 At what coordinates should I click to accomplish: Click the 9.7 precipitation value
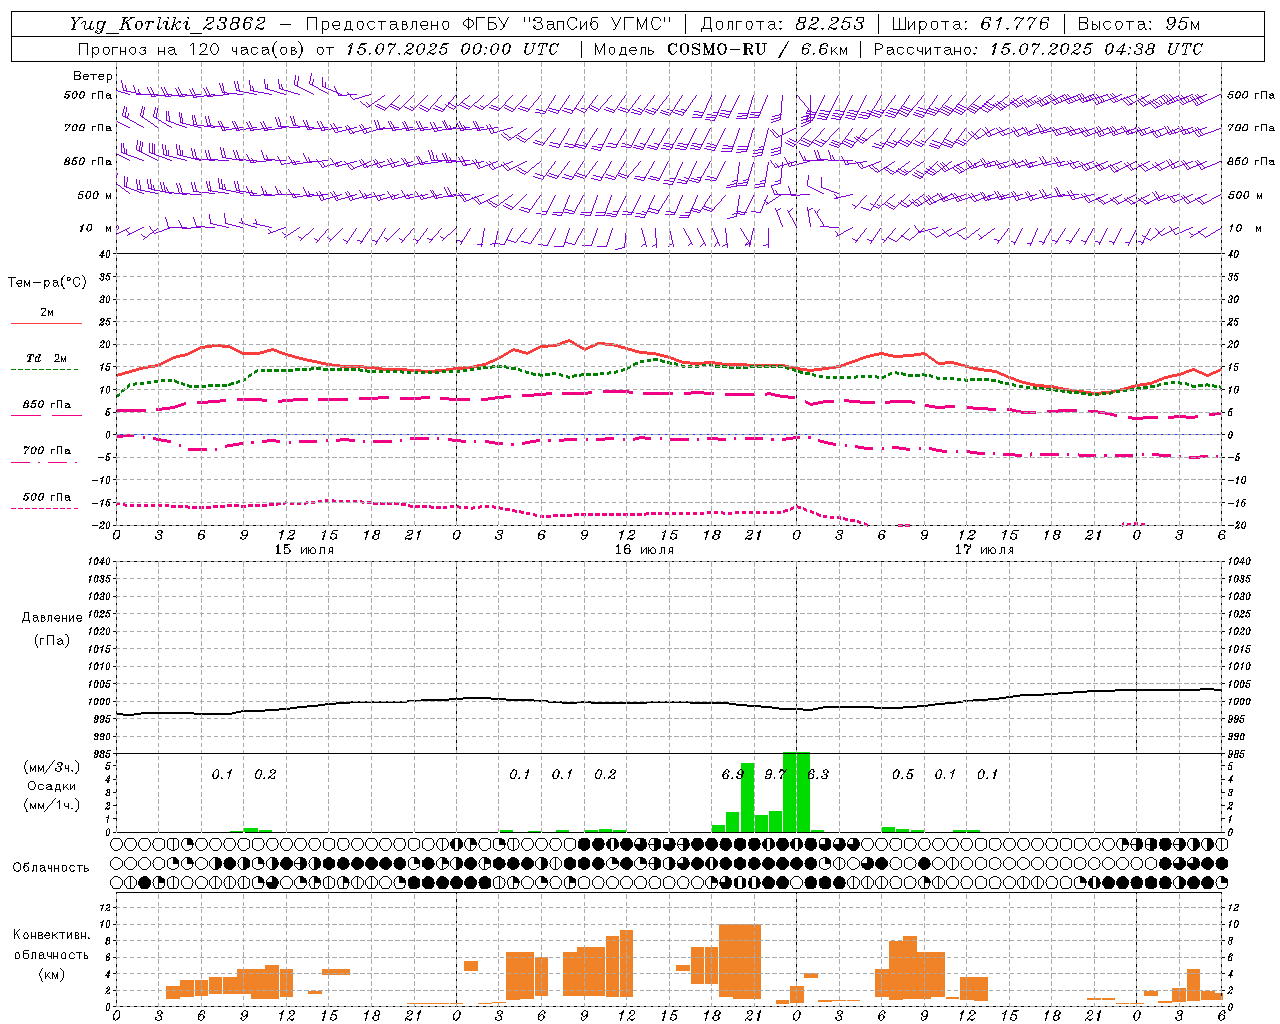[x=775, y=774]
